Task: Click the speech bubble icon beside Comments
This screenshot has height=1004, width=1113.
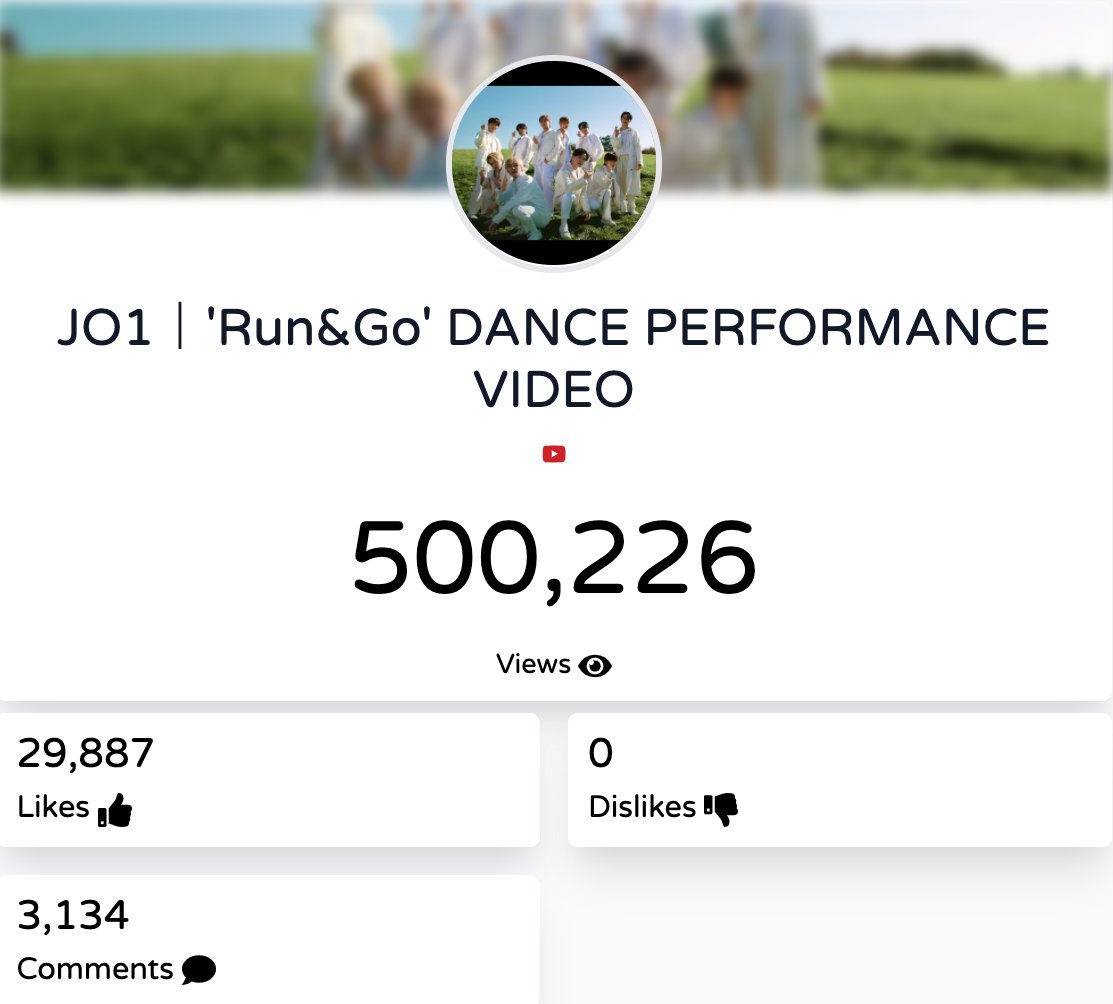Action: click(x=199, y=970)
